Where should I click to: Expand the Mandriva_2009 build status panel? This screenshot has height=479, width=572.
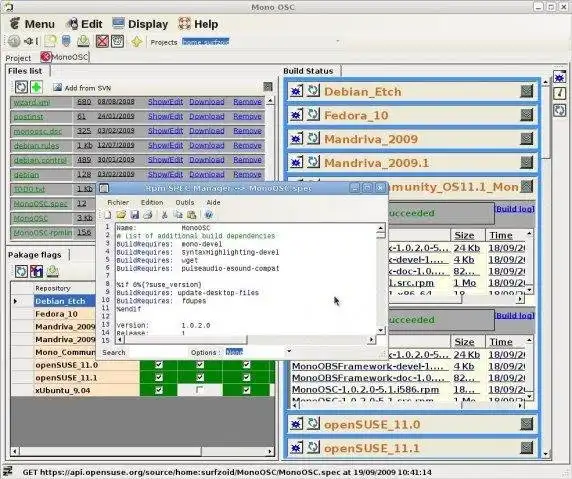coord(526,138)
